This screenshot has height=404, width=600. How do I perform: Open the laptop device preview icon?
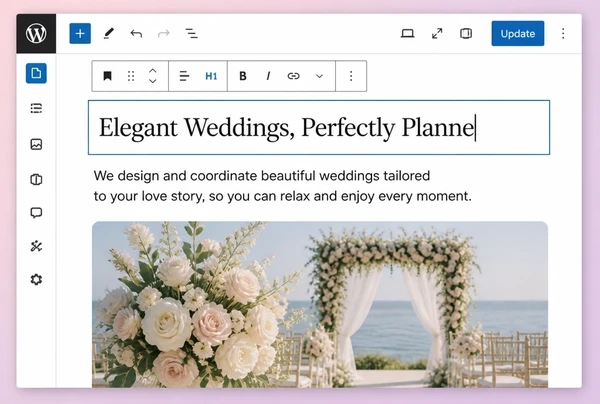point(408,34)
